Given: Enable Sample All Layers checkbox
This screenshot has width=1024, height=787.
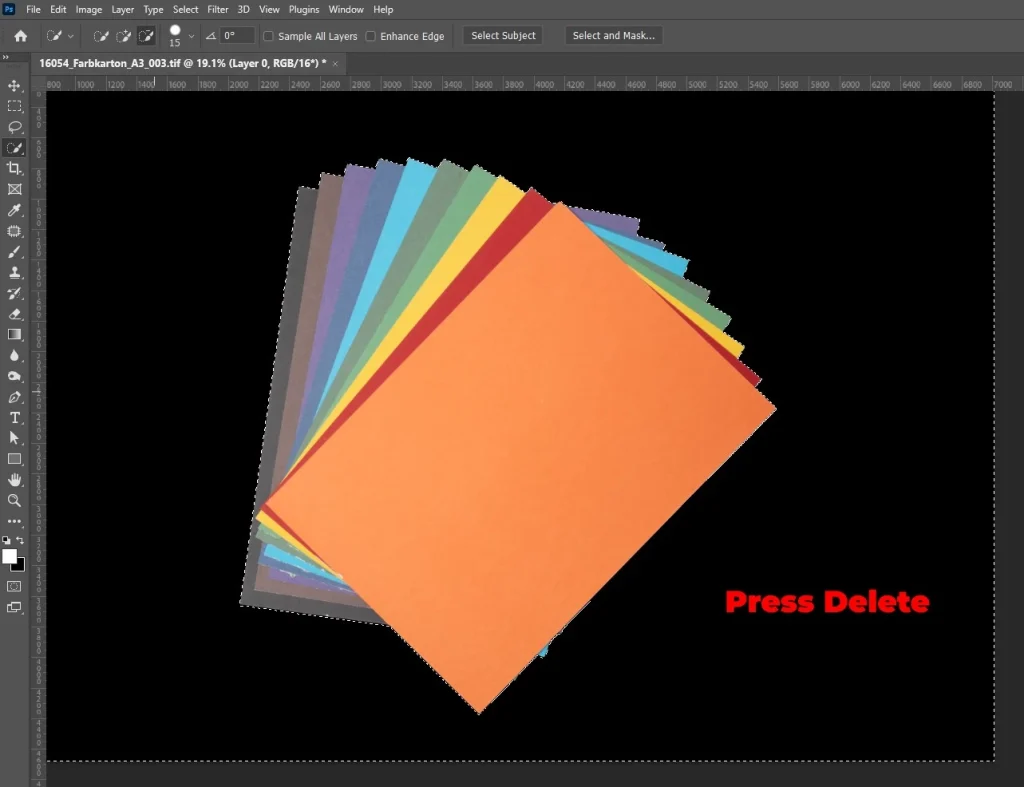Looking at the screenshot, I should point(268,36).
